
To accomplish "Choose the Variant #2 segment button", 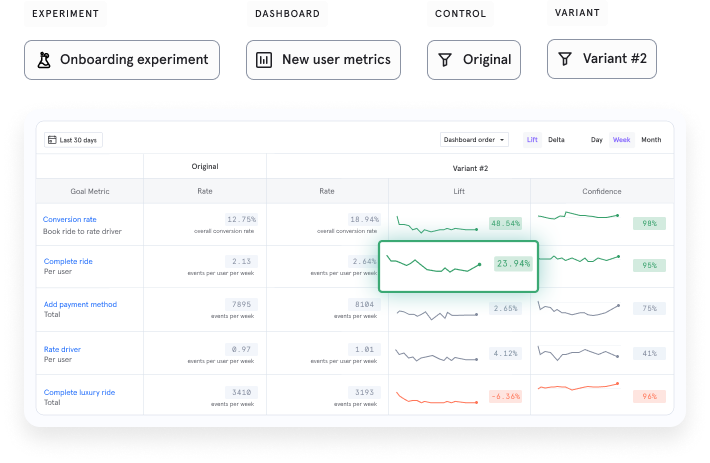I will click(602, 59).
